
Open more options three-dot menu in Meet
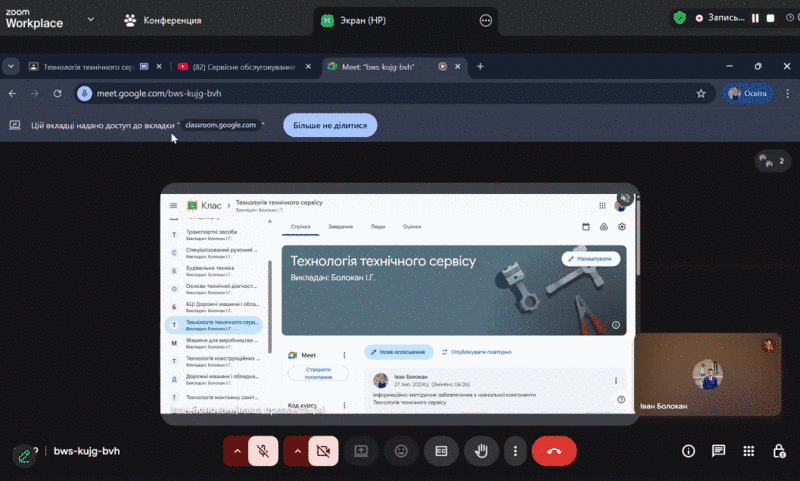(x=515, y=451)
